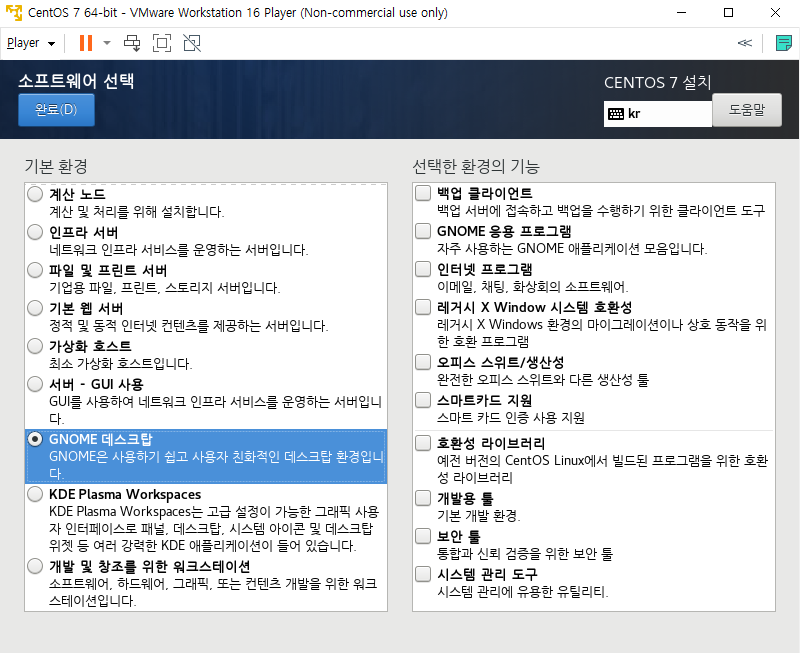
Task: Select the GNOME 데스크탑 radio button
Action: [x=35, y=439]
